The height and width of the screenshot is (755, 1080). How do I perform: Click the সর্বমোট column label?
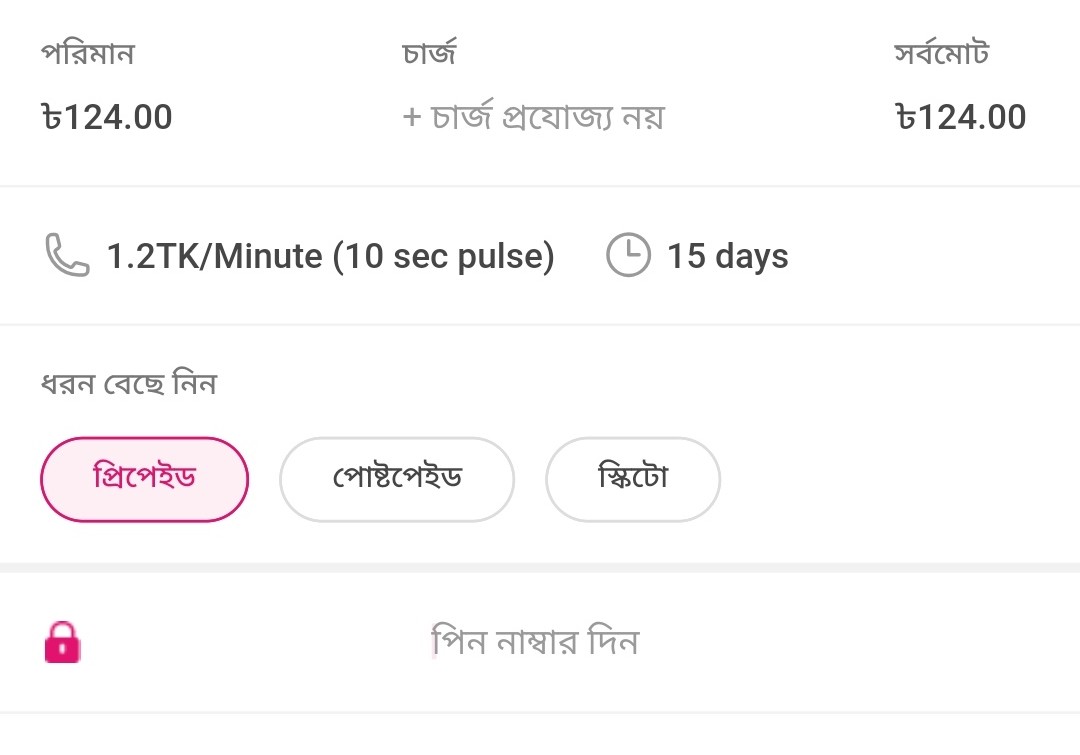(942, 52)
